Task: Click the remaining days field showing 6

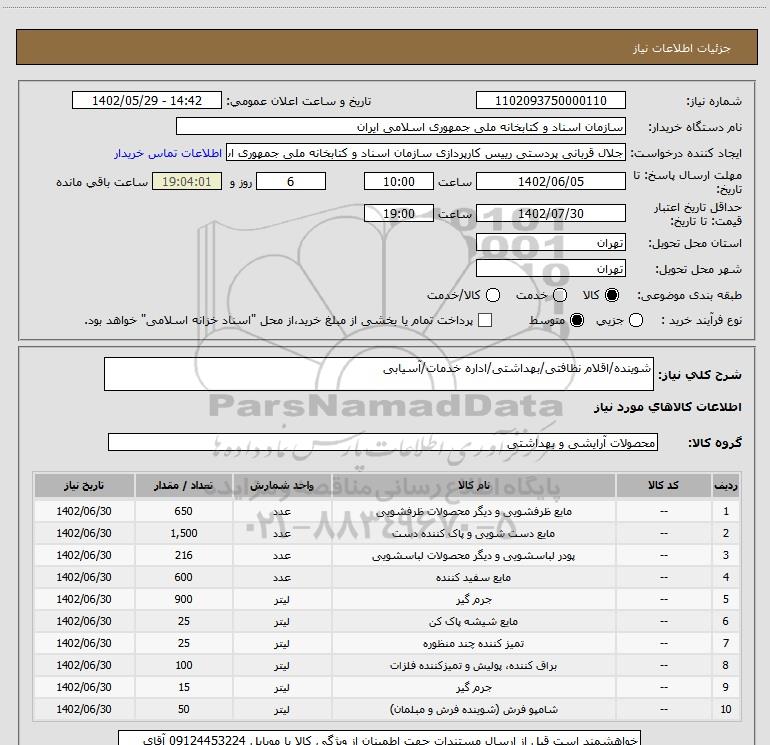Action: click(x=291, y=182)
